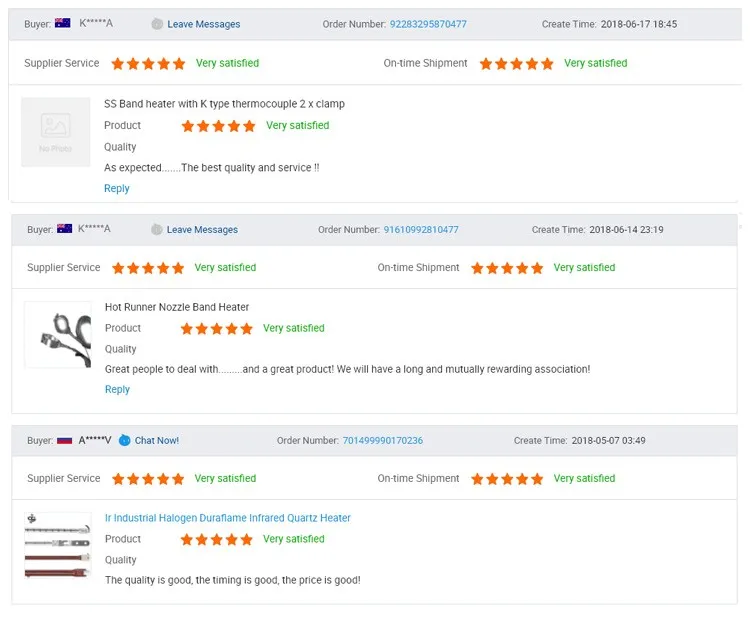
Task: Open the Infrared Quartz Heater product thumbnail
Action: [58, 545]
